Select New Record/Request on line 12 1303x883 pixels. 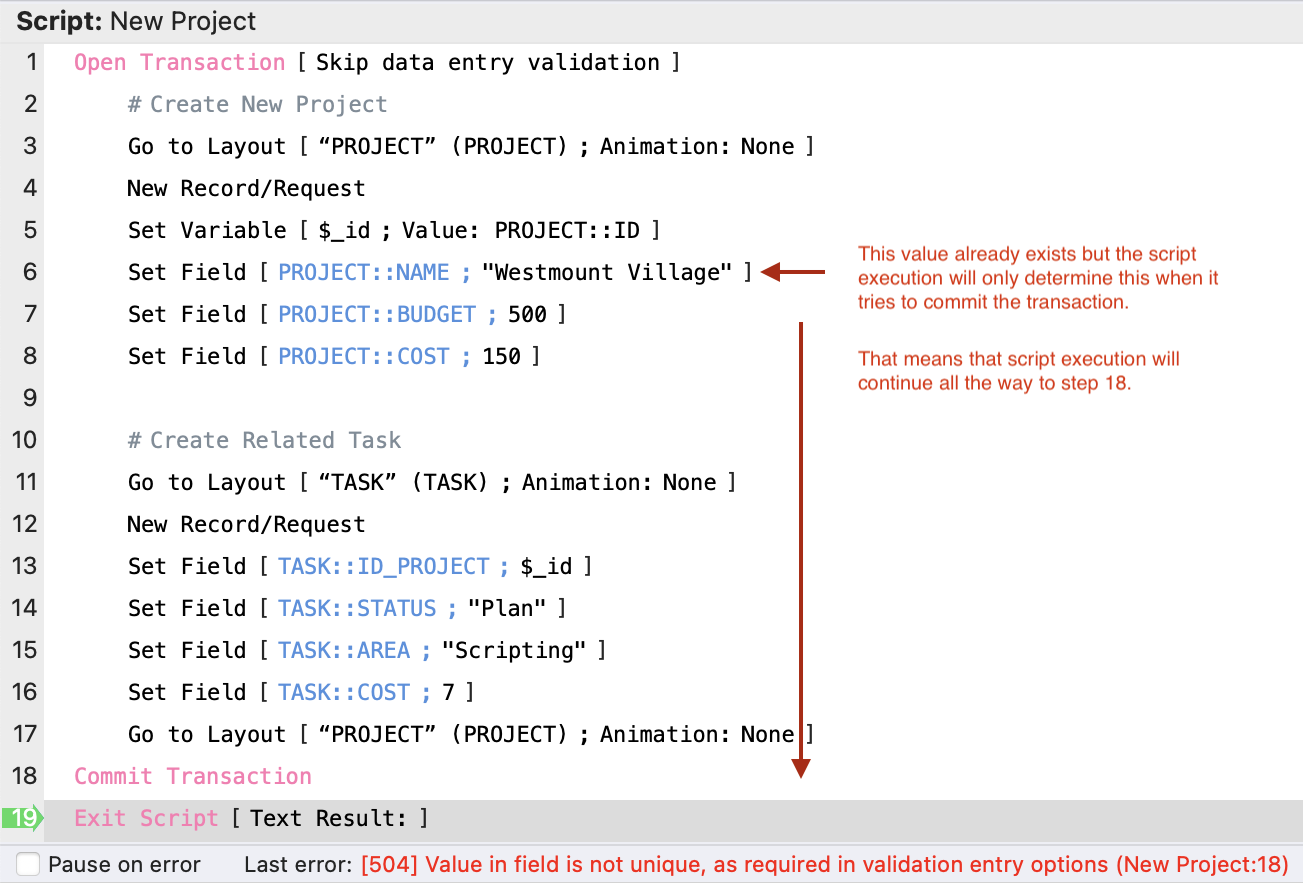(246, 524)
